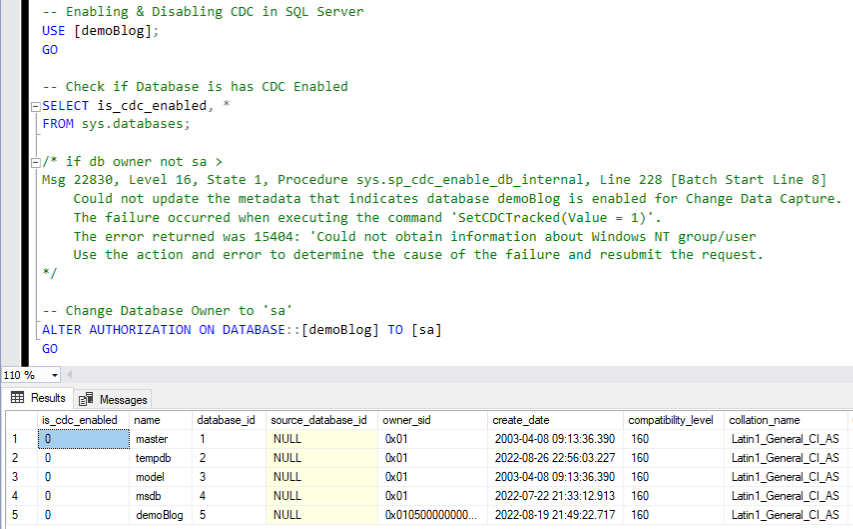Collapse the SELECT is_cdc_enabled code block
This screenshot has height=529, width=853.
(x=35, y=107)
